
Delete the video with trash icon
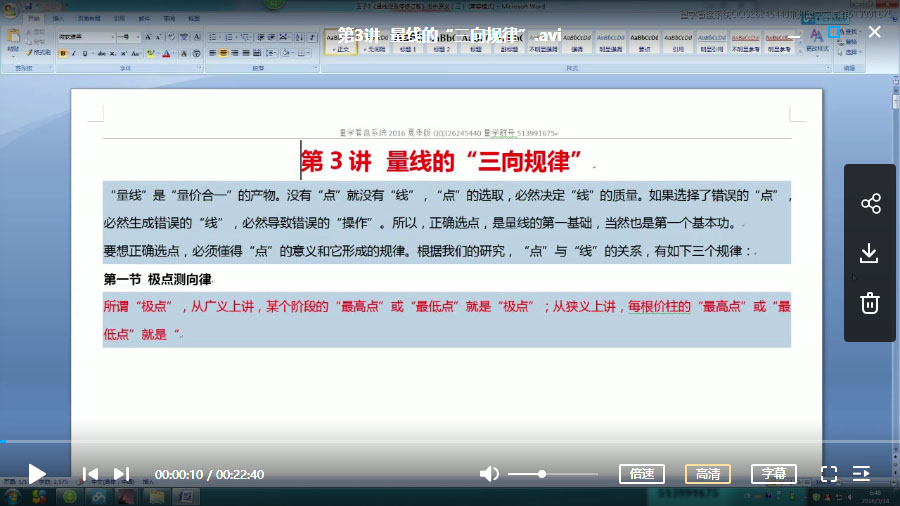[870, 303]
